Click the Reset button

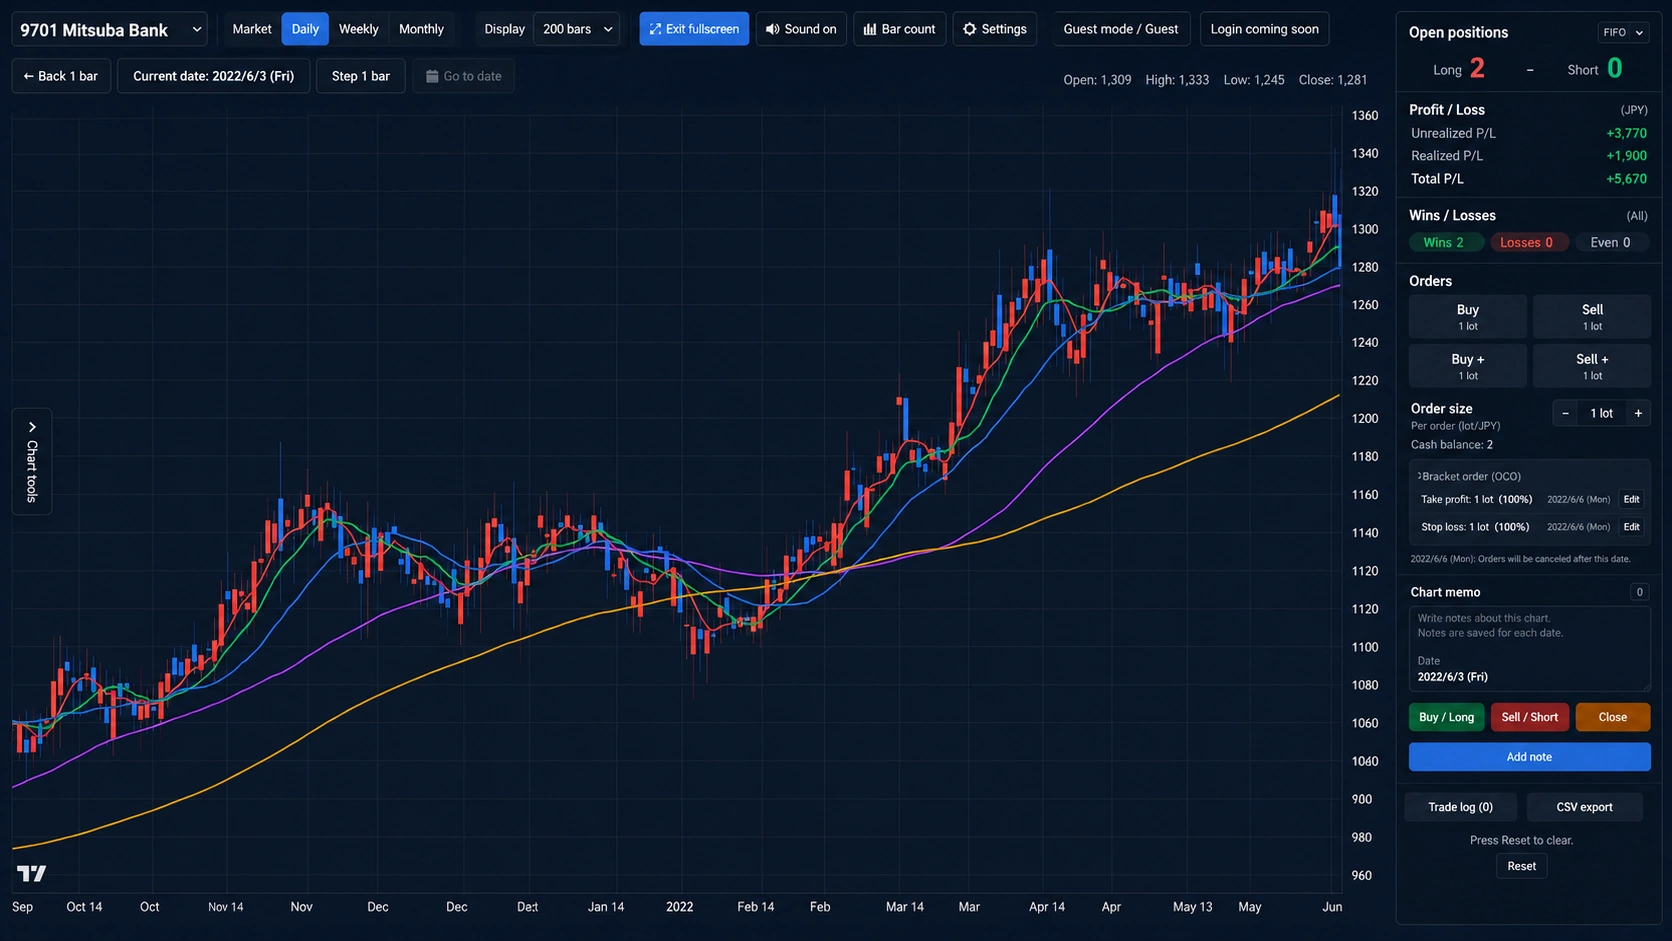[1521, 866]
